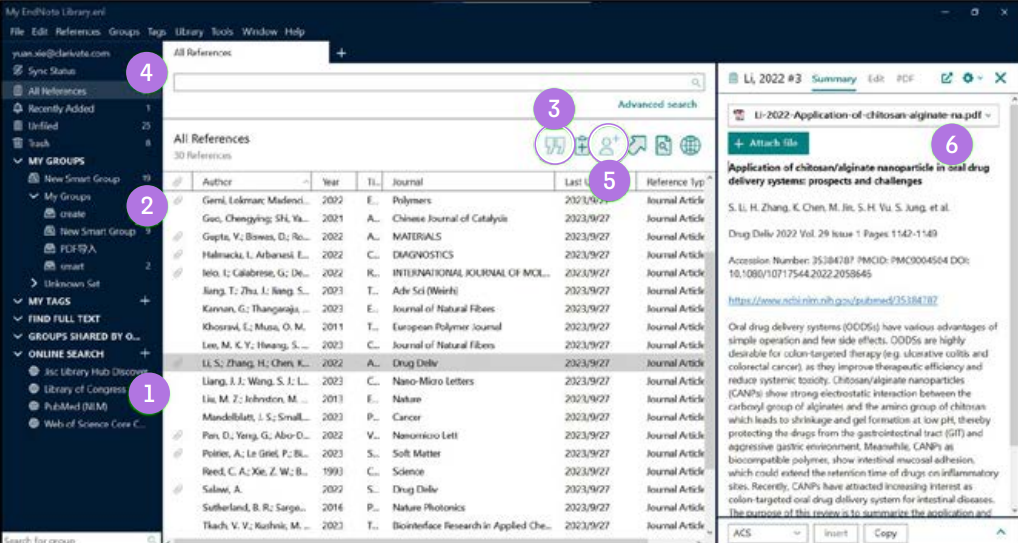The image size is (1018, 543).
Task: Switch to the Edit tab in reference panel
Action: 875,78
